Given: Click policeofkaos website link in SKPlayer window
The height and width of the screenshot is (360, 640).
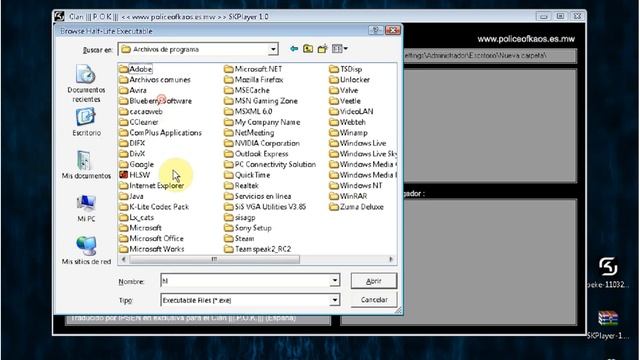Looking at the screenshot, I should 526,39.
